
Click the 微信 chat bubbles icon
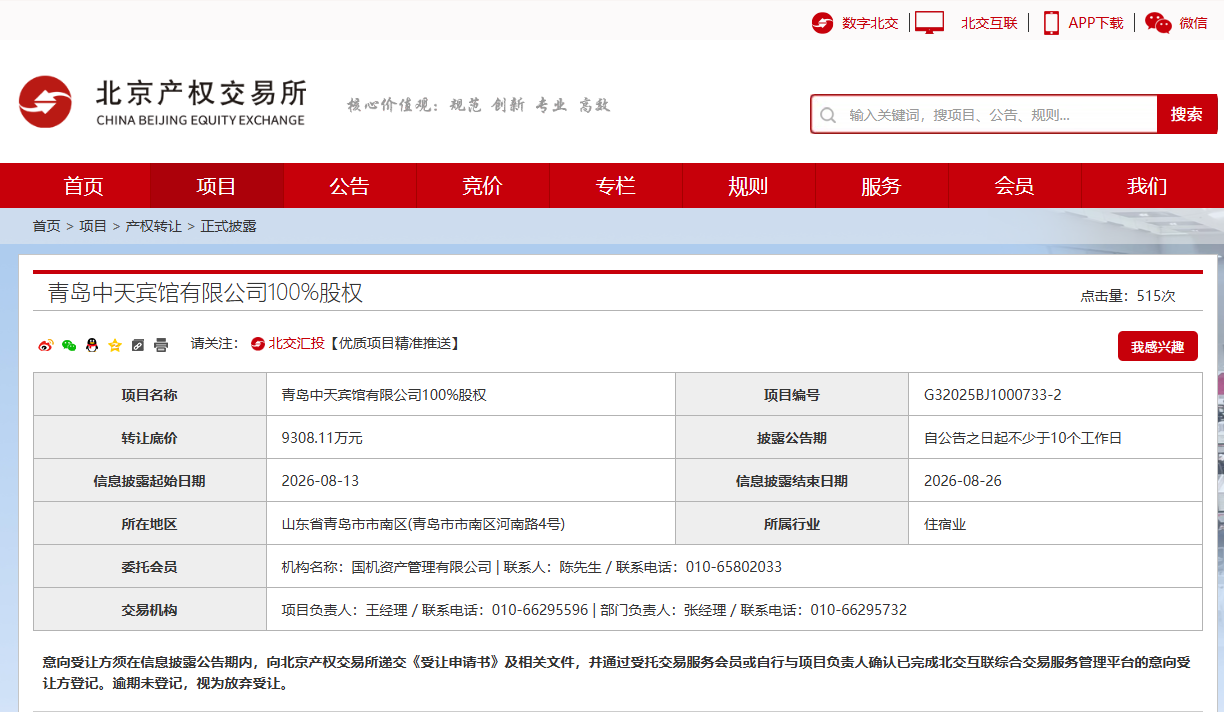1158,23
